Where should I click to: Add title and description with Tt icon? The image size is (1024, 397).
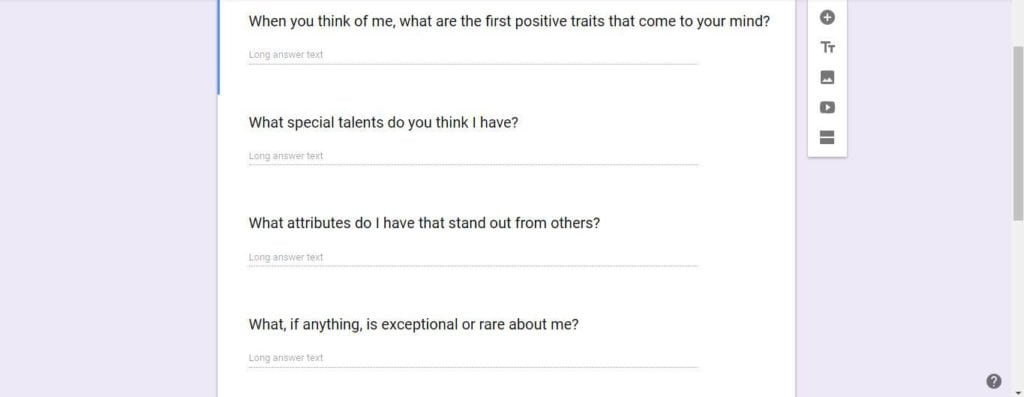pos(827,48)
